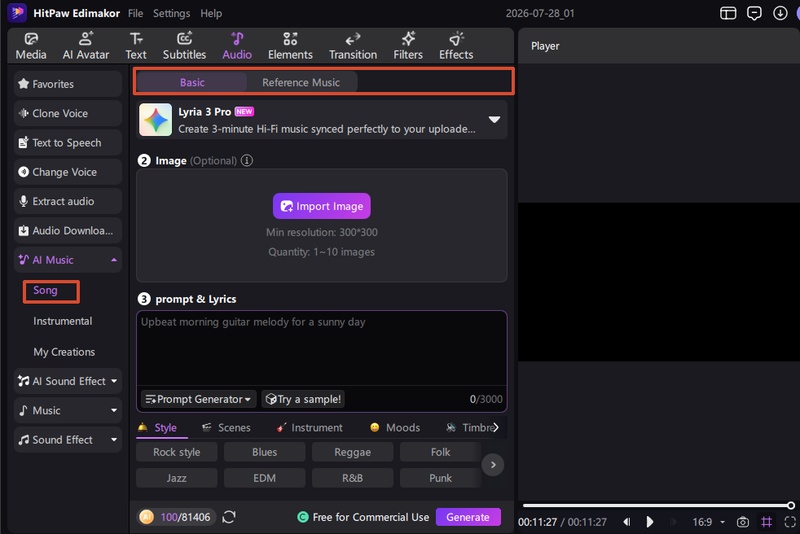Open the 16:9 aspect ratio dropdown
The image size is (800, 534).
pyautogui.click(x=708, y=522)
